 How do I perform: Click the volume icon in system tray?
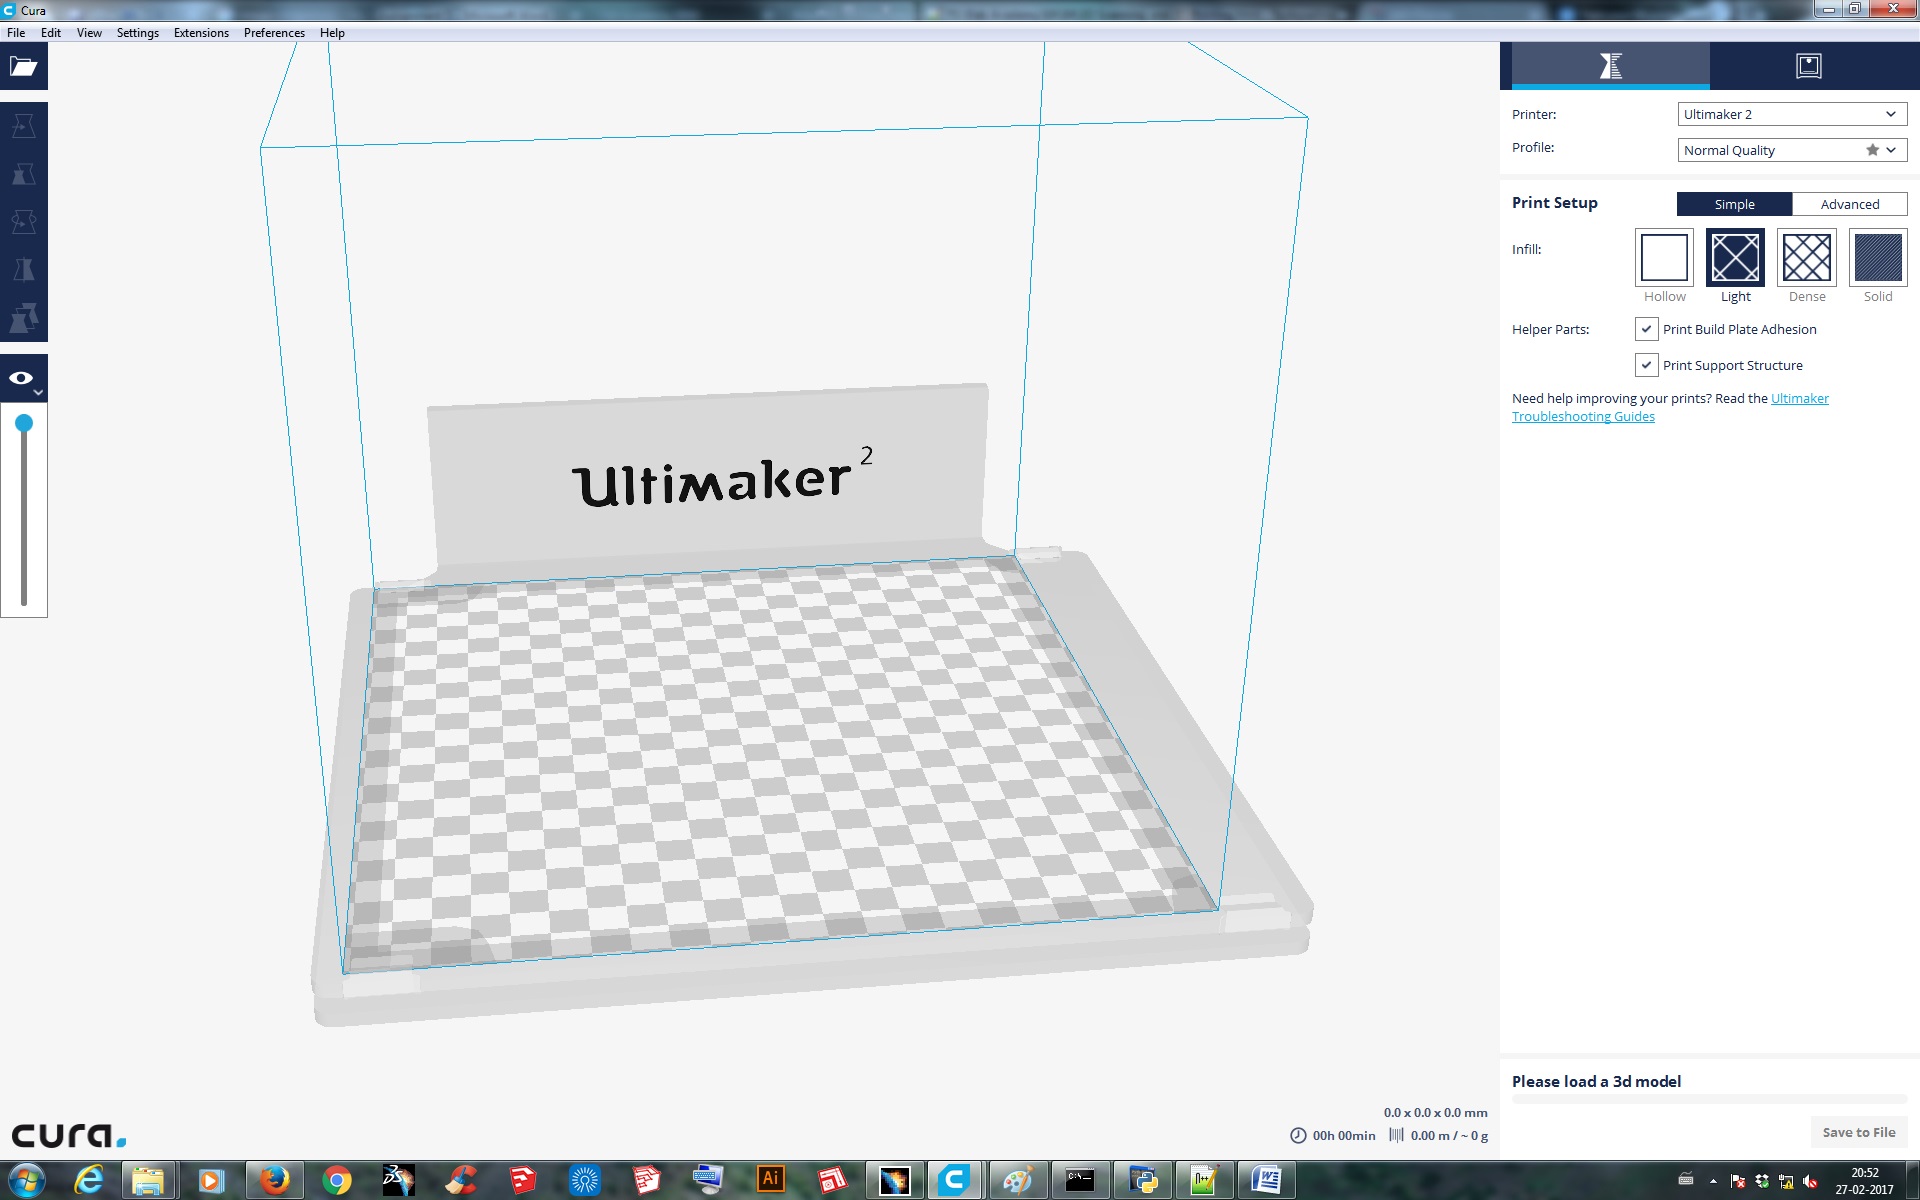(1810, 1181)
